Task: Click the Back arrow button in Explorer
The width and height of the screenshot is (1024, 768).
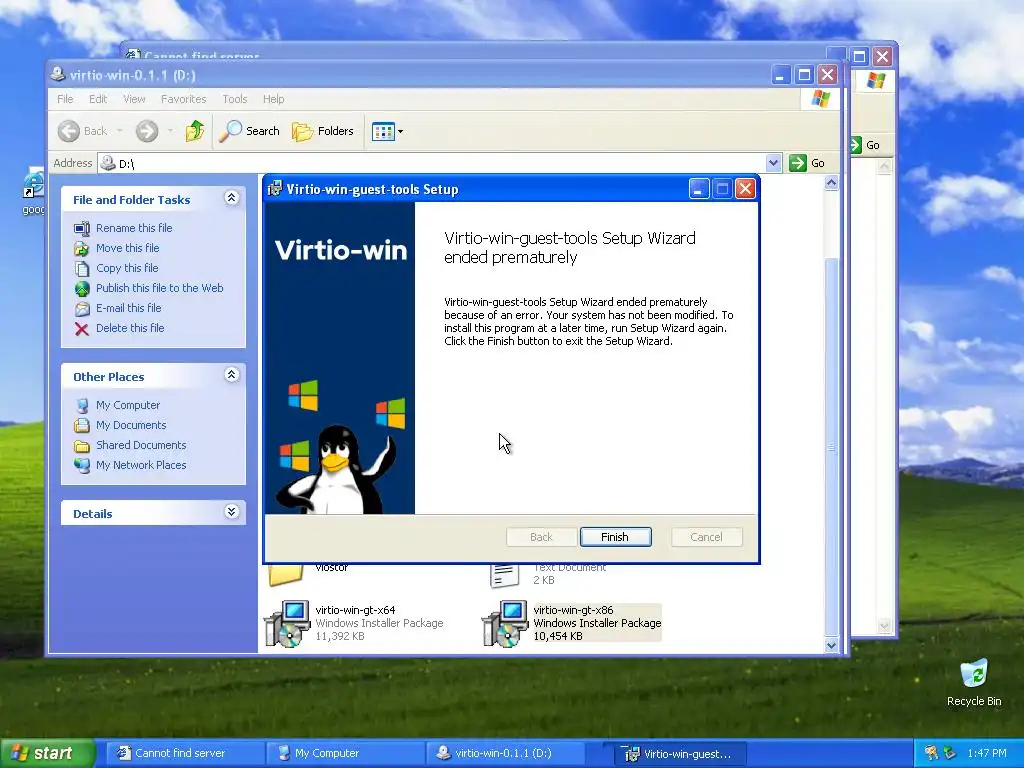Action: click(82, 131)
